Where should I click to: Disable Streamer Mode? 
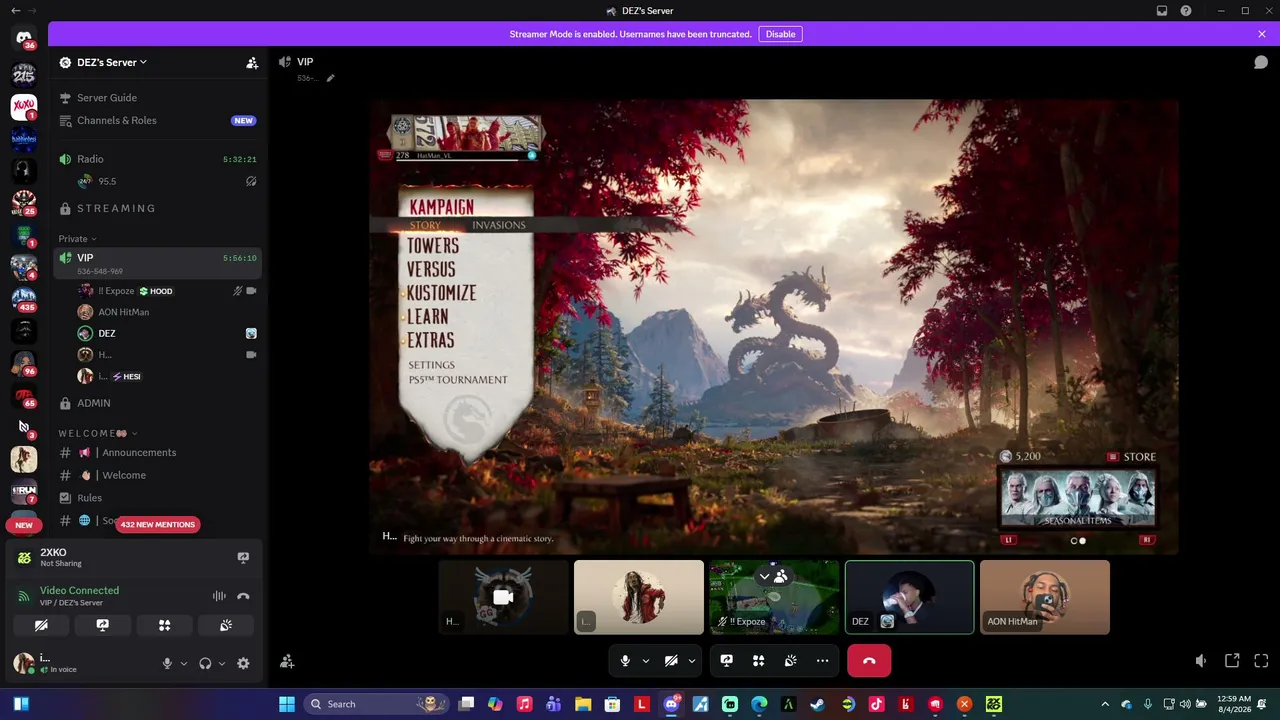coord(780,34)
